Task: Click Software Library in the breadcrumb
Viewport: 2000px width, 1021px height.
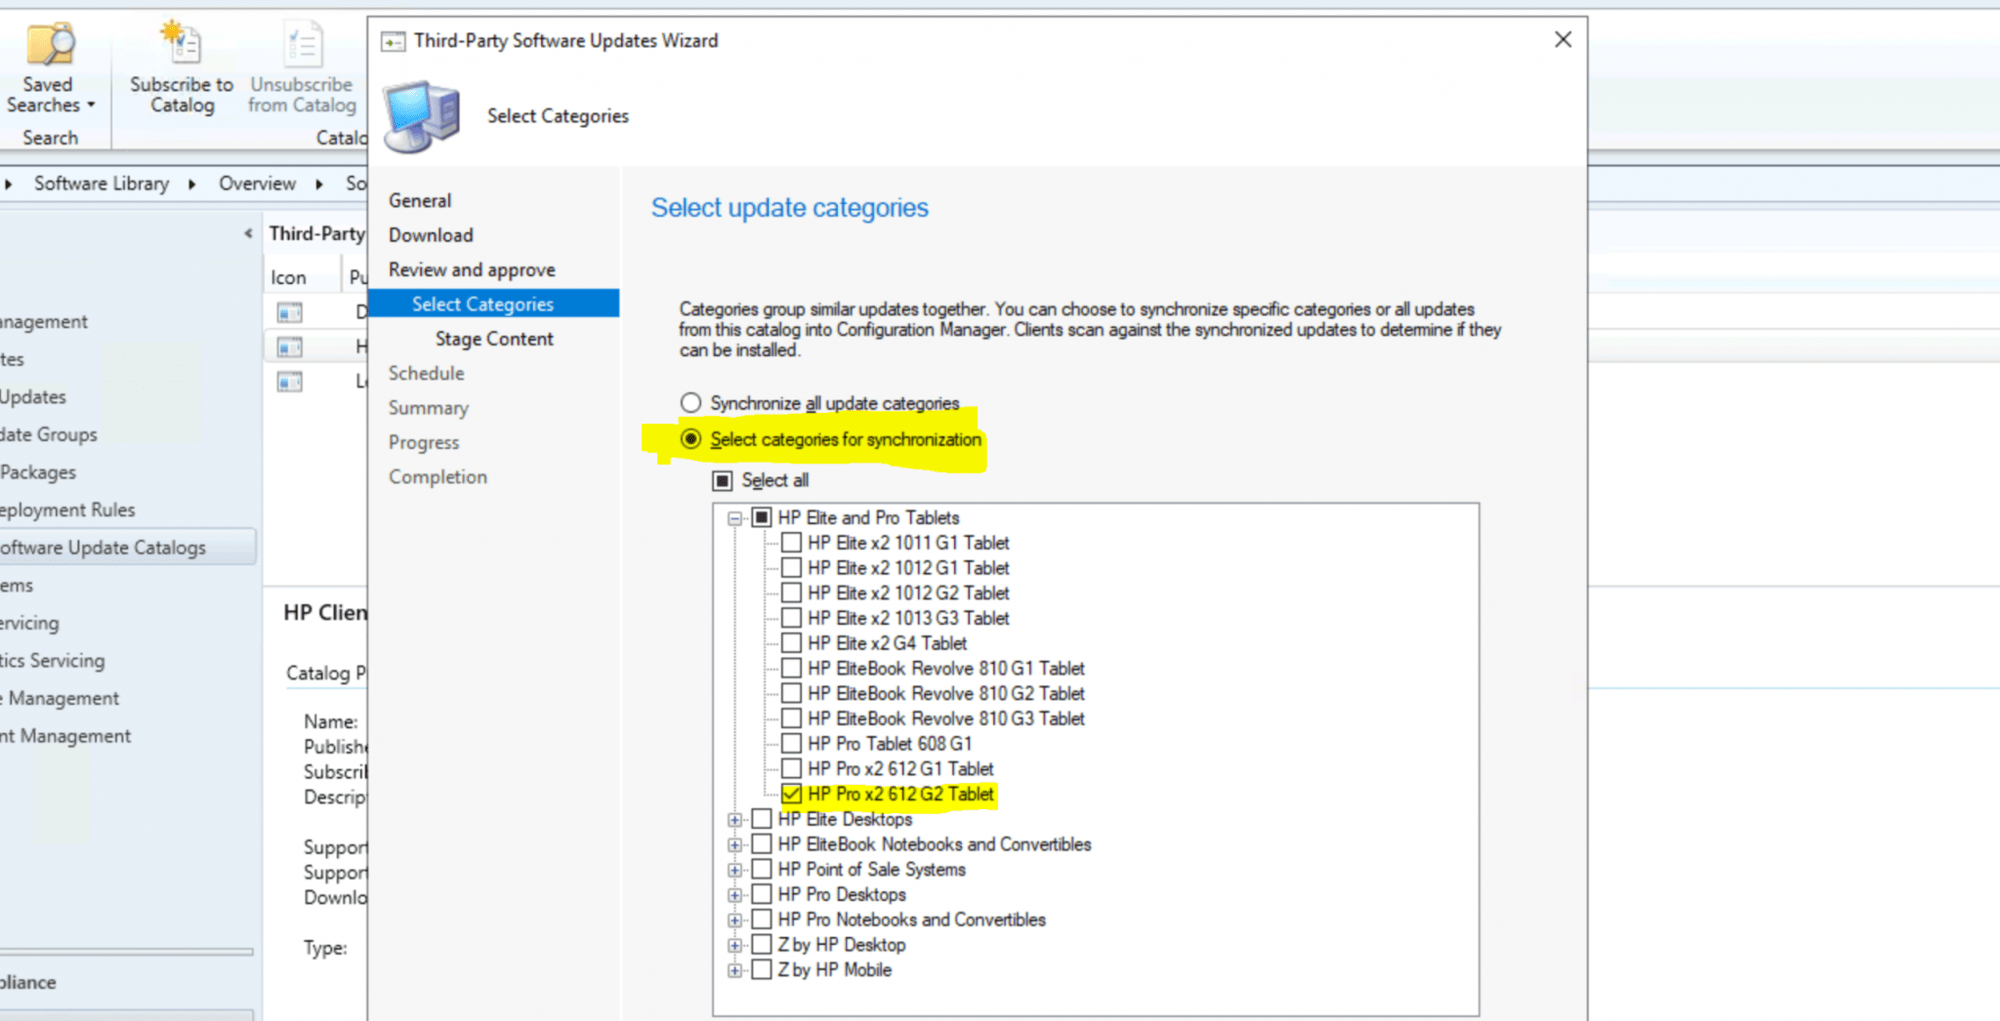Action: 101,184
